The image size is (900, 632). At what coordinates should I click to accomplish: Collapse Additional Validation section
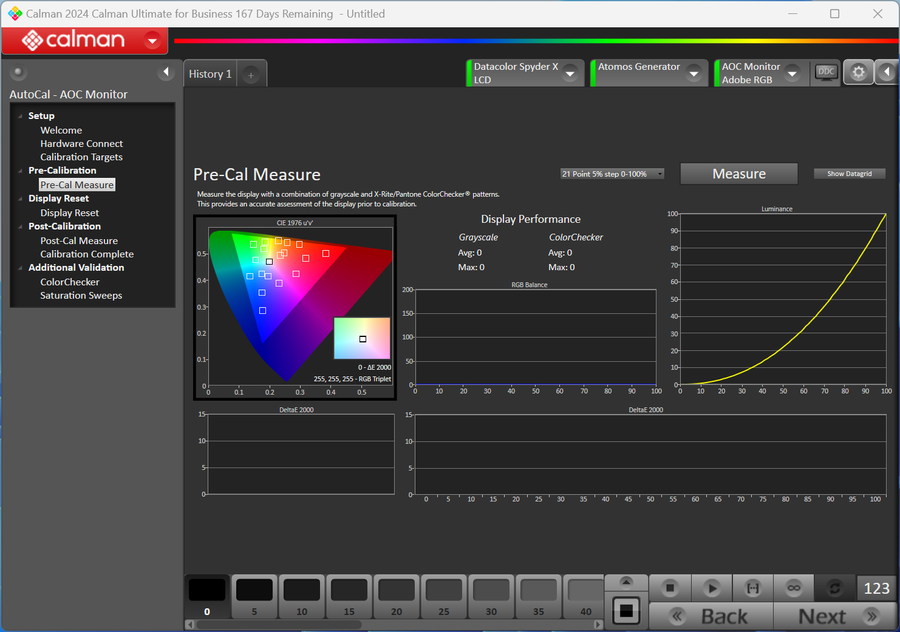21,267
